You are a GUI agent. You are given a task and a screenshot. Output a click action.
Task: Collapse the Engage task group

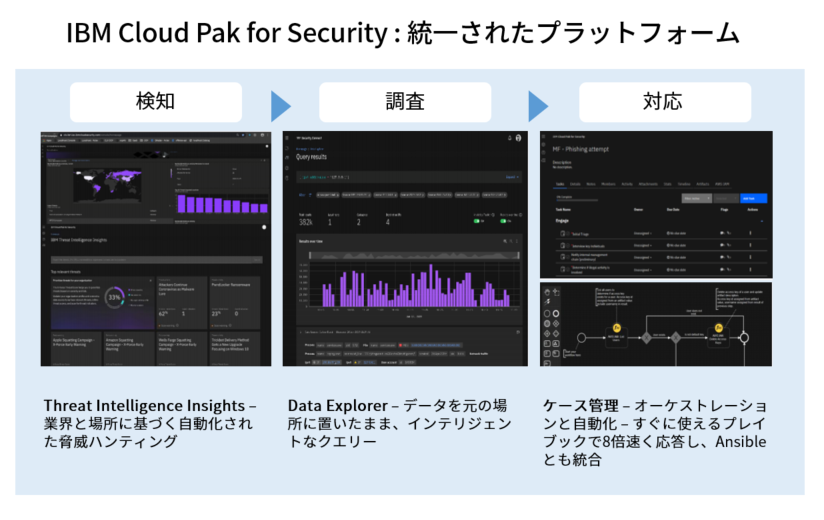tap(761, 221)
